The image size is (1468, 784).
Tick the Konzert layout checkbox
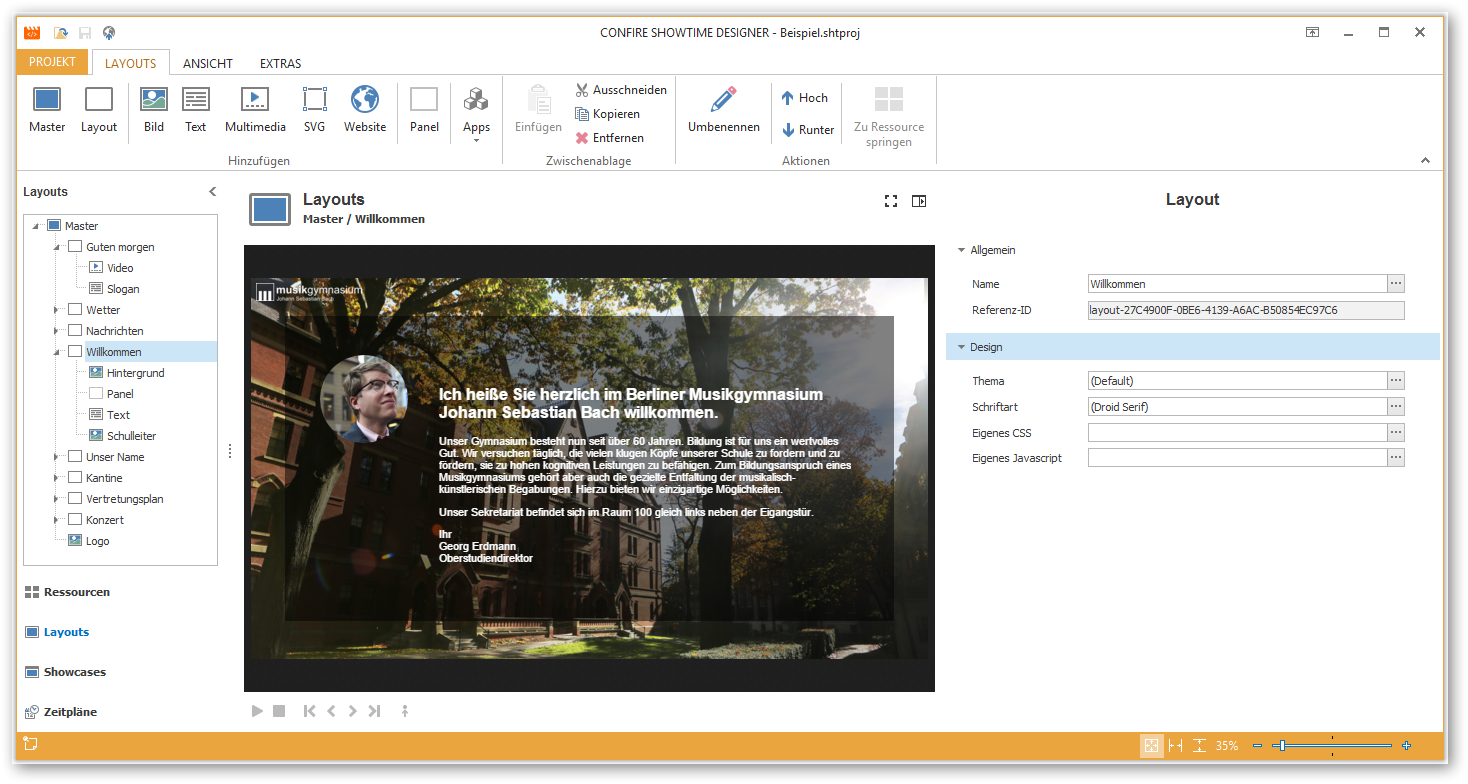coord(75,520)
